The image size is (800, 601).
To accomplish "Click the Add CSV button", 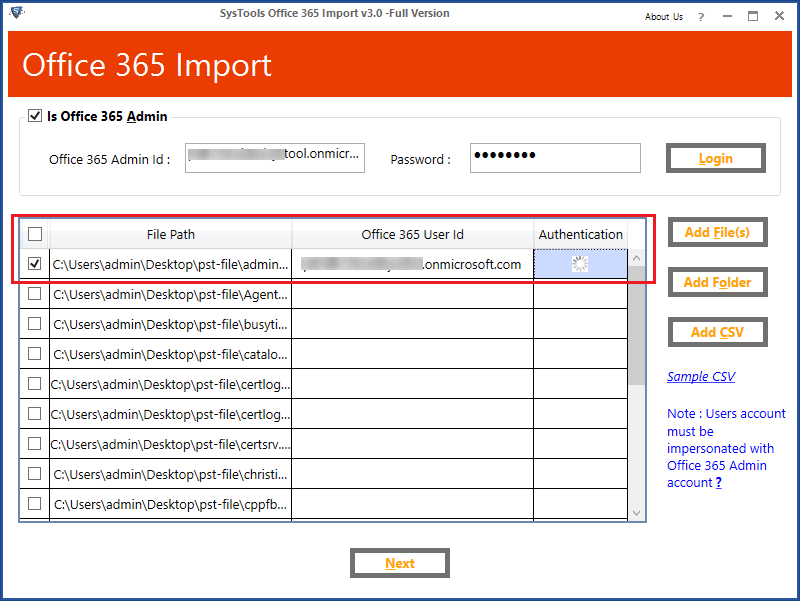I will (717, 332).
